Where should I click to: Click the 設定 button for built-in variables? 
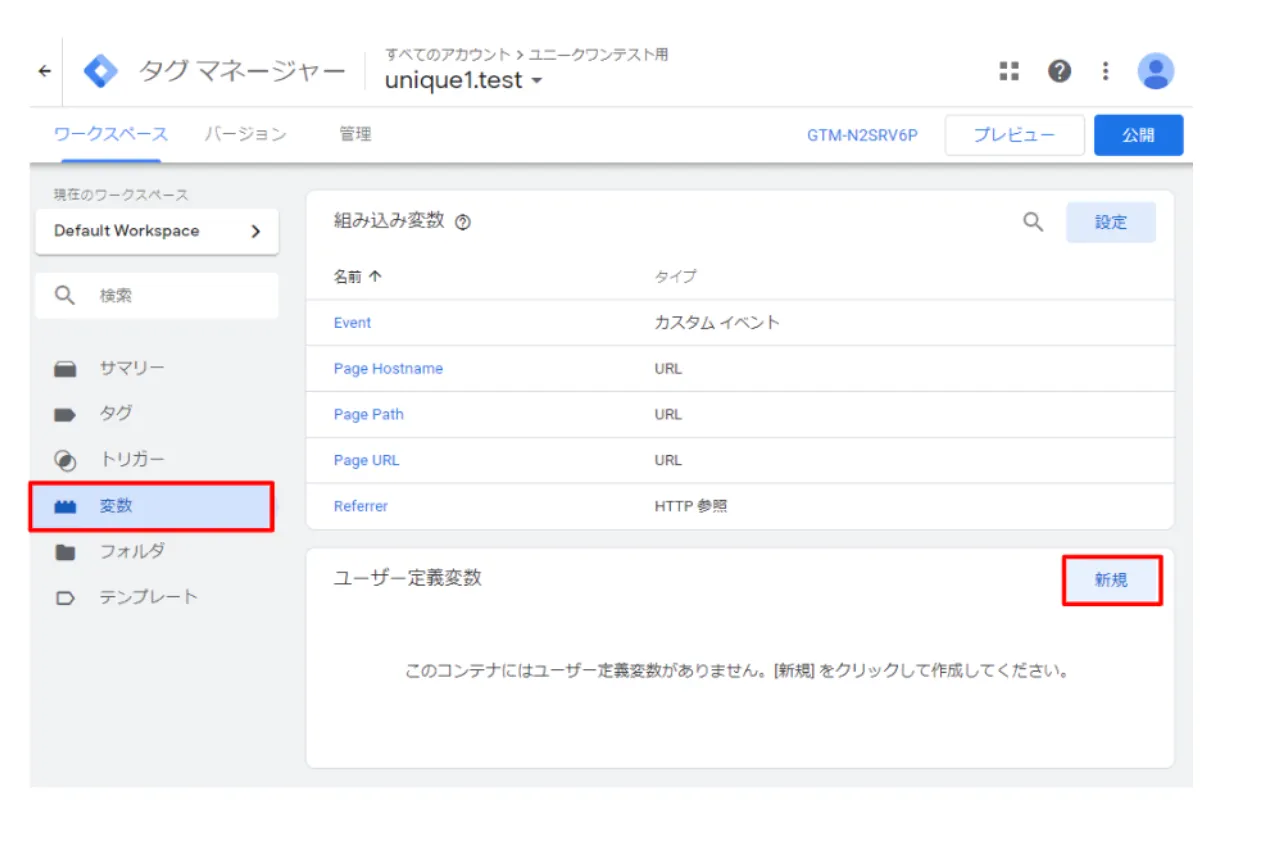coord(1111,222)
